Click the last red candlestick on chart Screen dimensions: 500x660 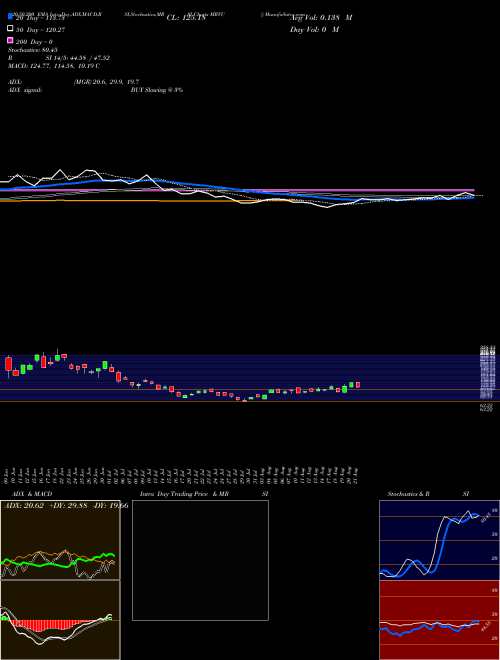[x=358, y=385]
